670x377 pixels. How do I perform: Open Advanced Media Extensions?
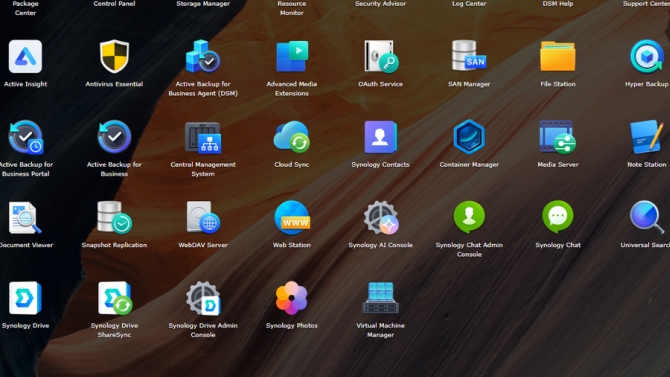click(x=292, y=57)
